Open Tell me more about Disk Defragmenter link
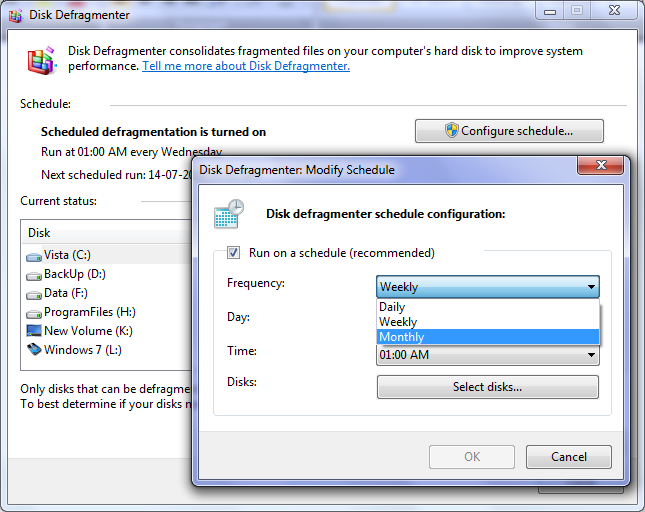 246,66
